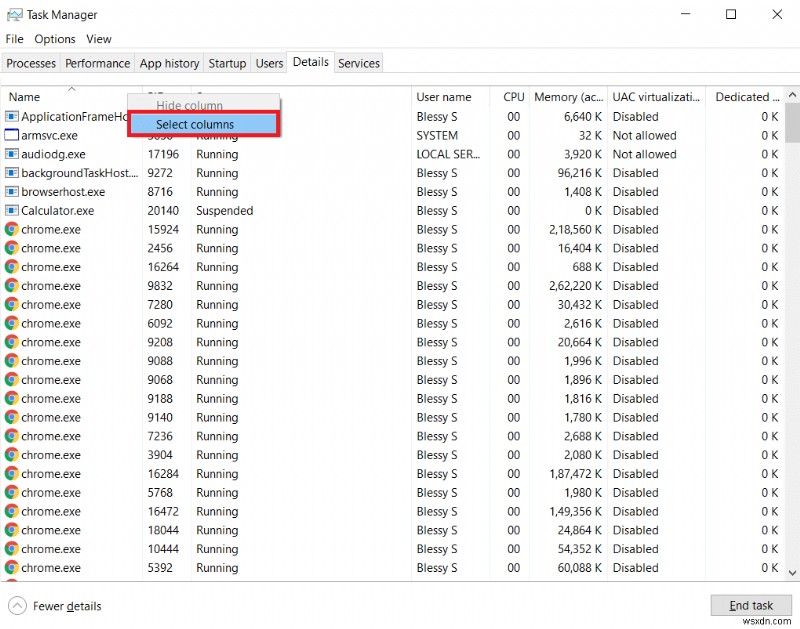
Task: Open the Services tab
Action: [359, 63]
